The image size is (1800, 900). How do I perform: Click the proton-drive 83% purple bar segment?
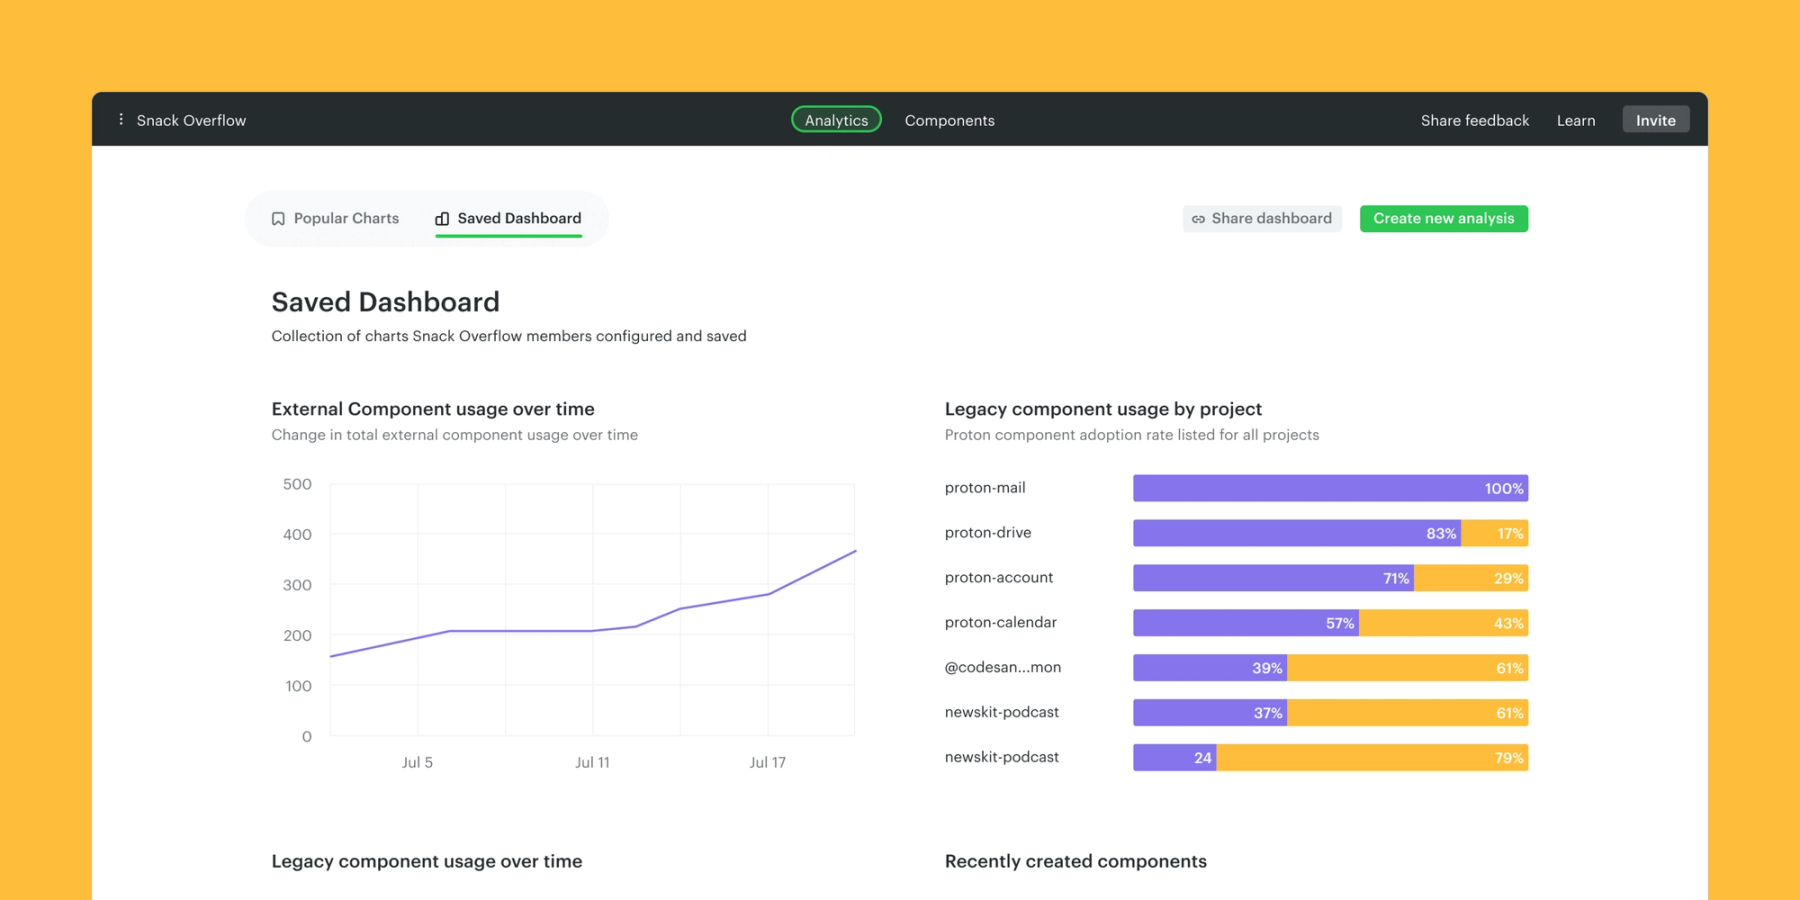pos(1297,533)
